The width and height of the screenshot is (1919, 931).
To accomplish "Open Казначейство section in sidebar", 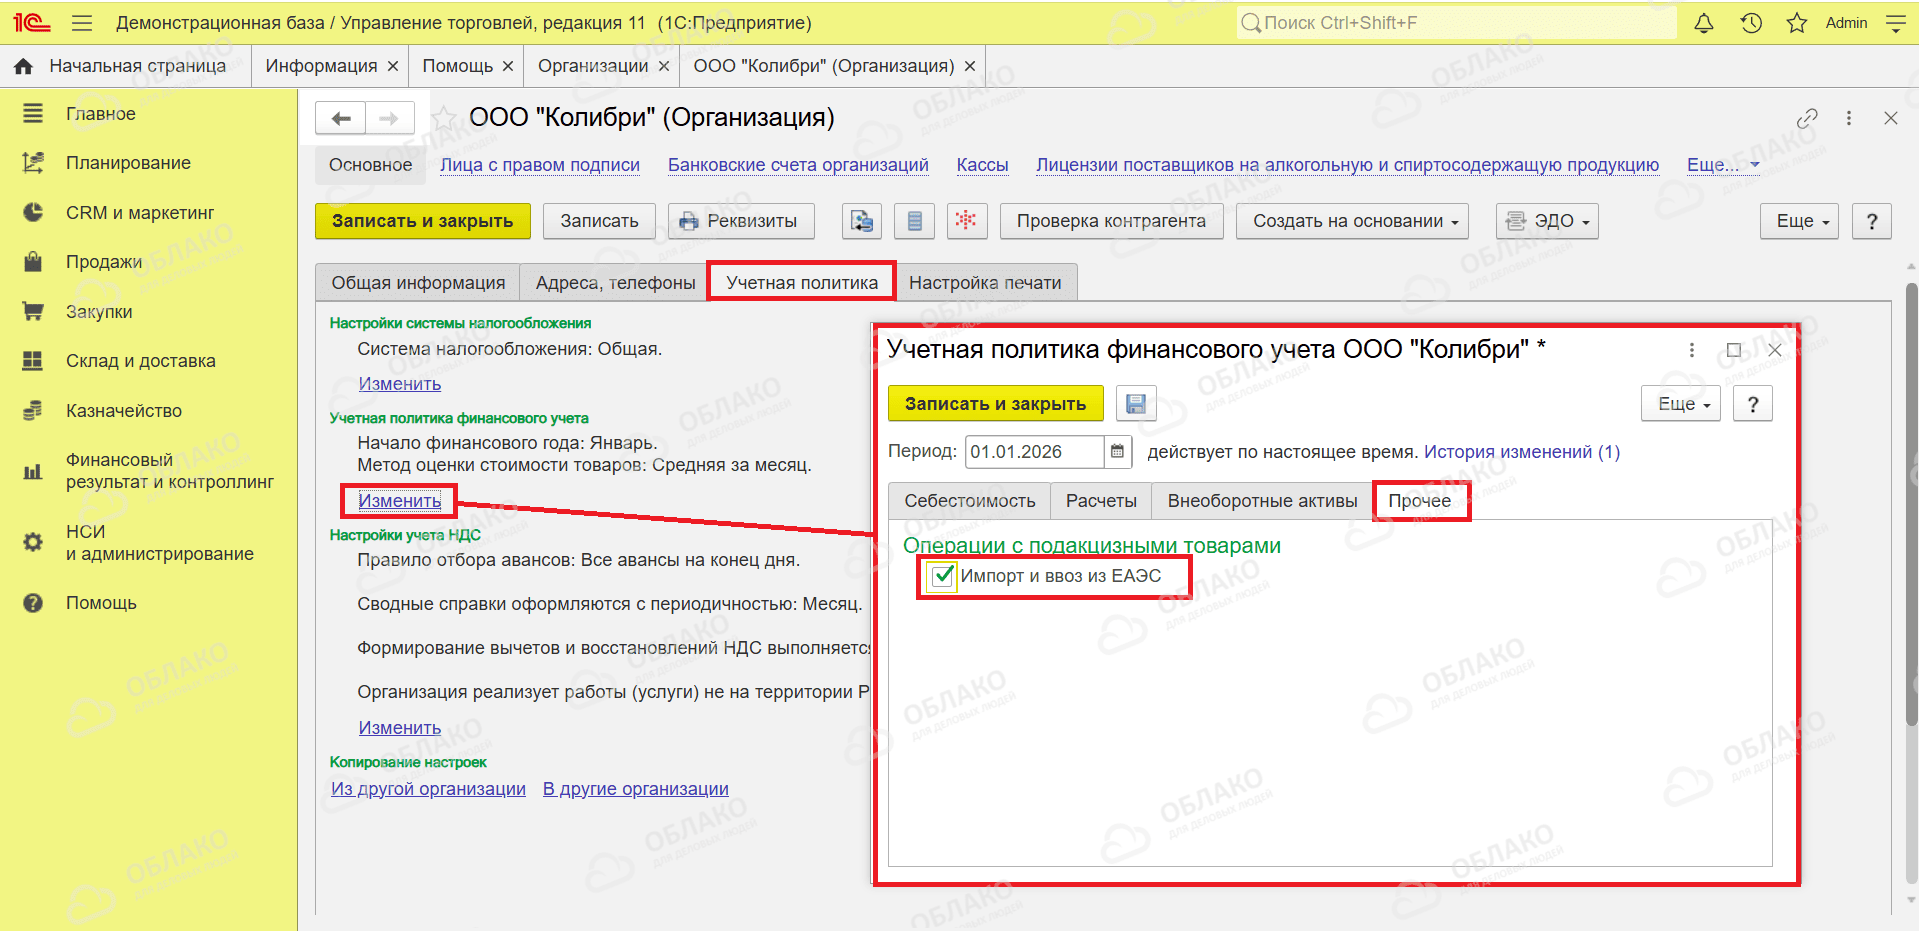I will [149, 411].
